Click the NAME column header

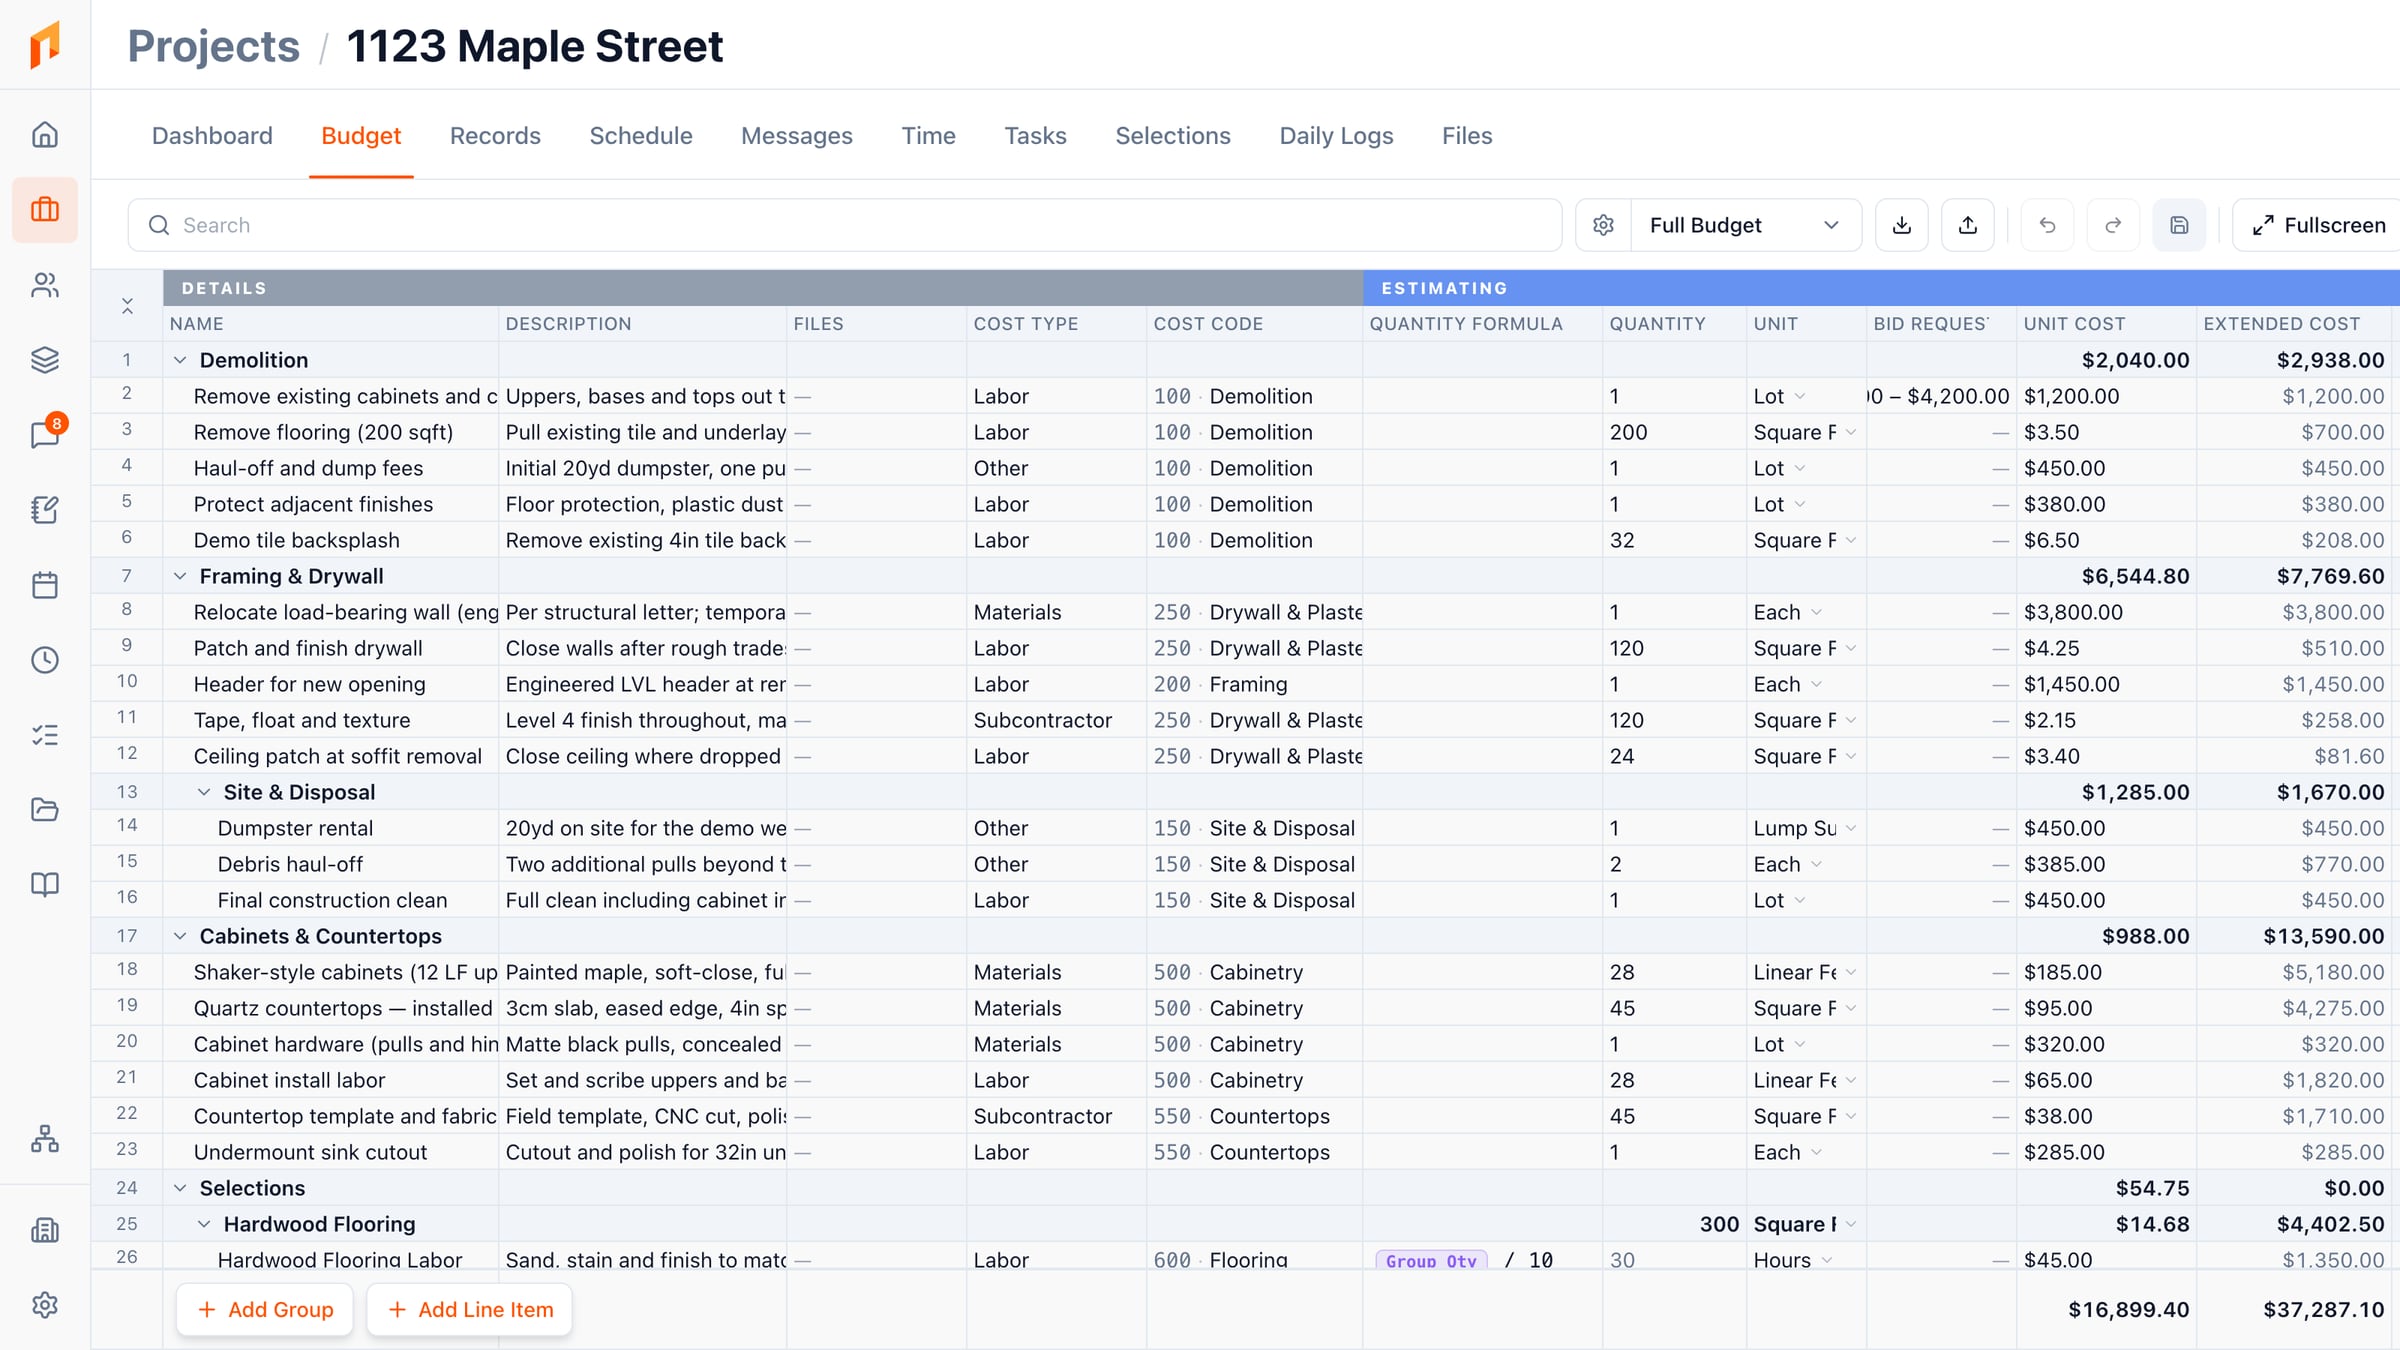[x=330, y=324]
